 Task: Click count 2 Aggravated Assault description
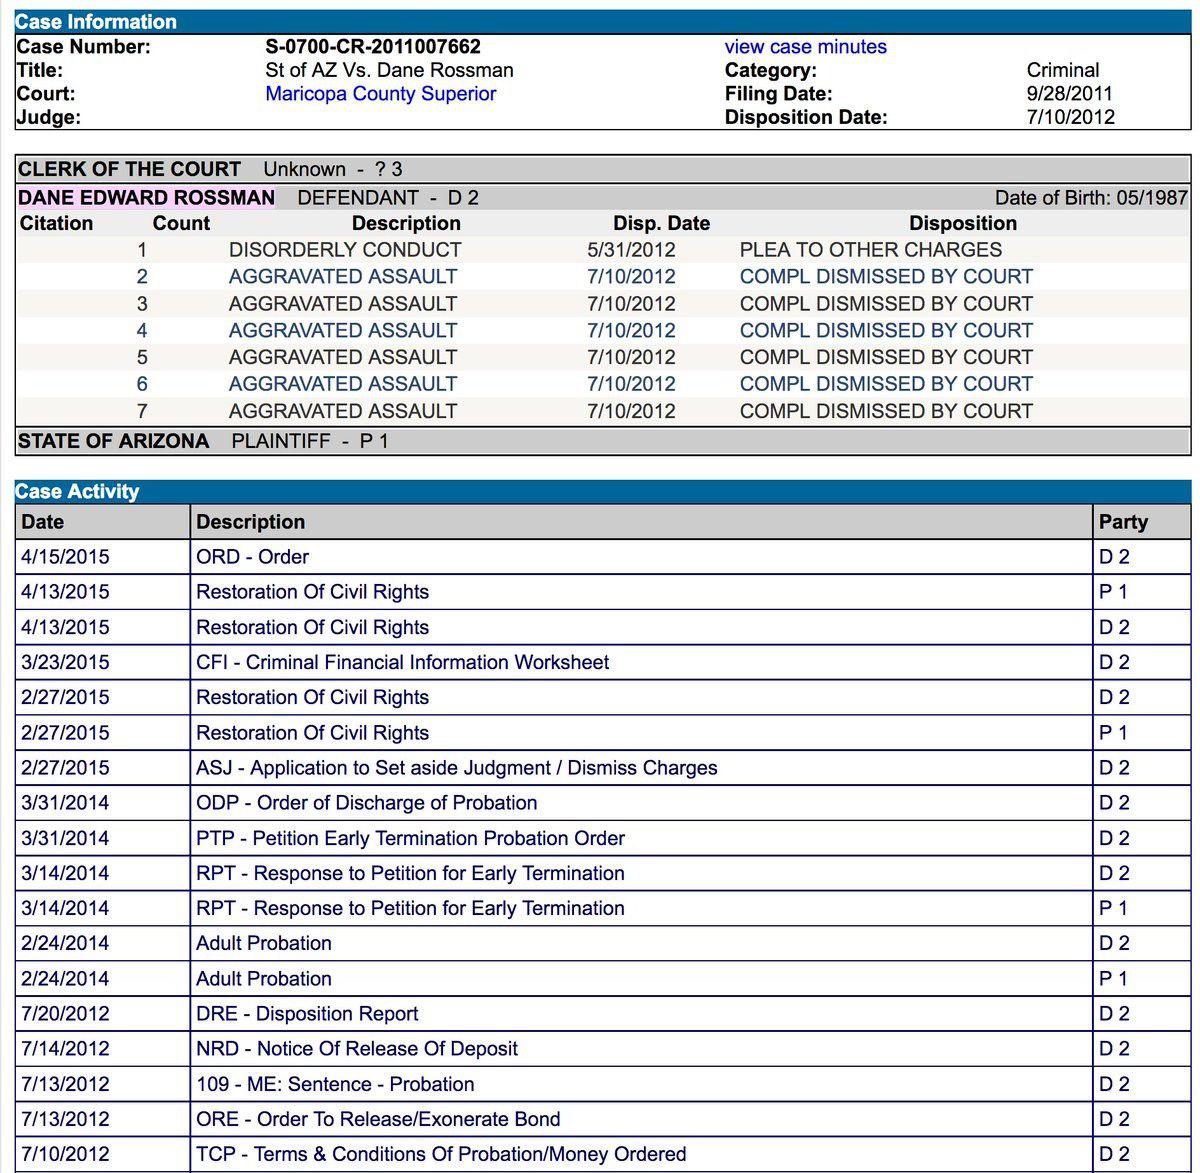(343, 277)
